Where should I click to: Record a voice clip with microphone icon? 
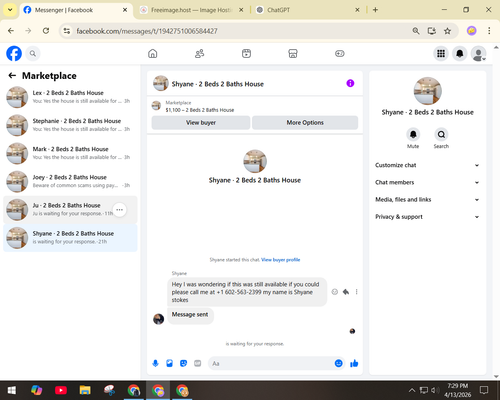(x=155, y=363)
